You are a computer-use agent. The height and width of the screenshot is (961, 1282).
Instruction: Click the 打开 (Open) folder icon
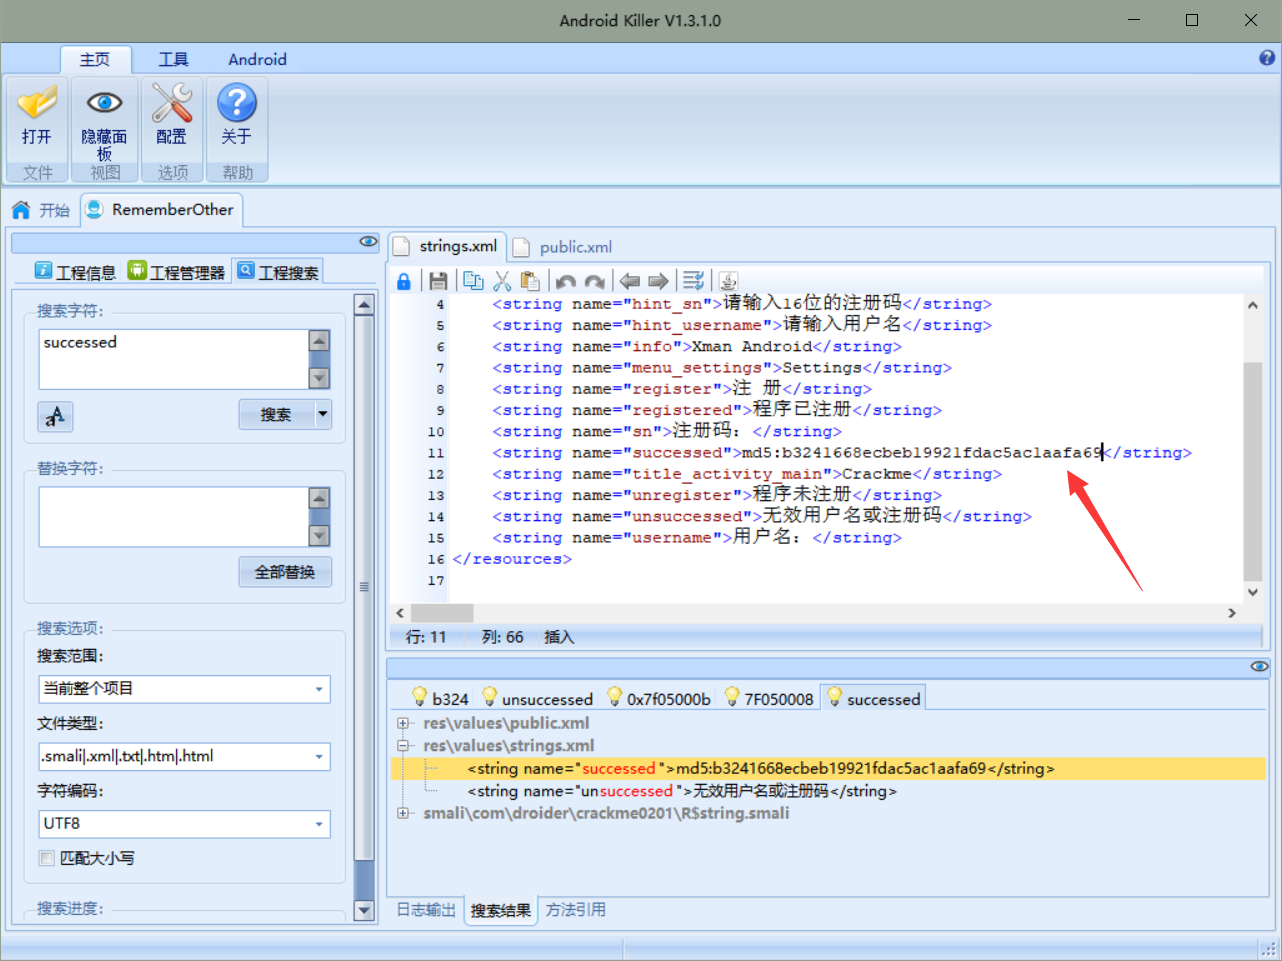(x=37, y=103)
